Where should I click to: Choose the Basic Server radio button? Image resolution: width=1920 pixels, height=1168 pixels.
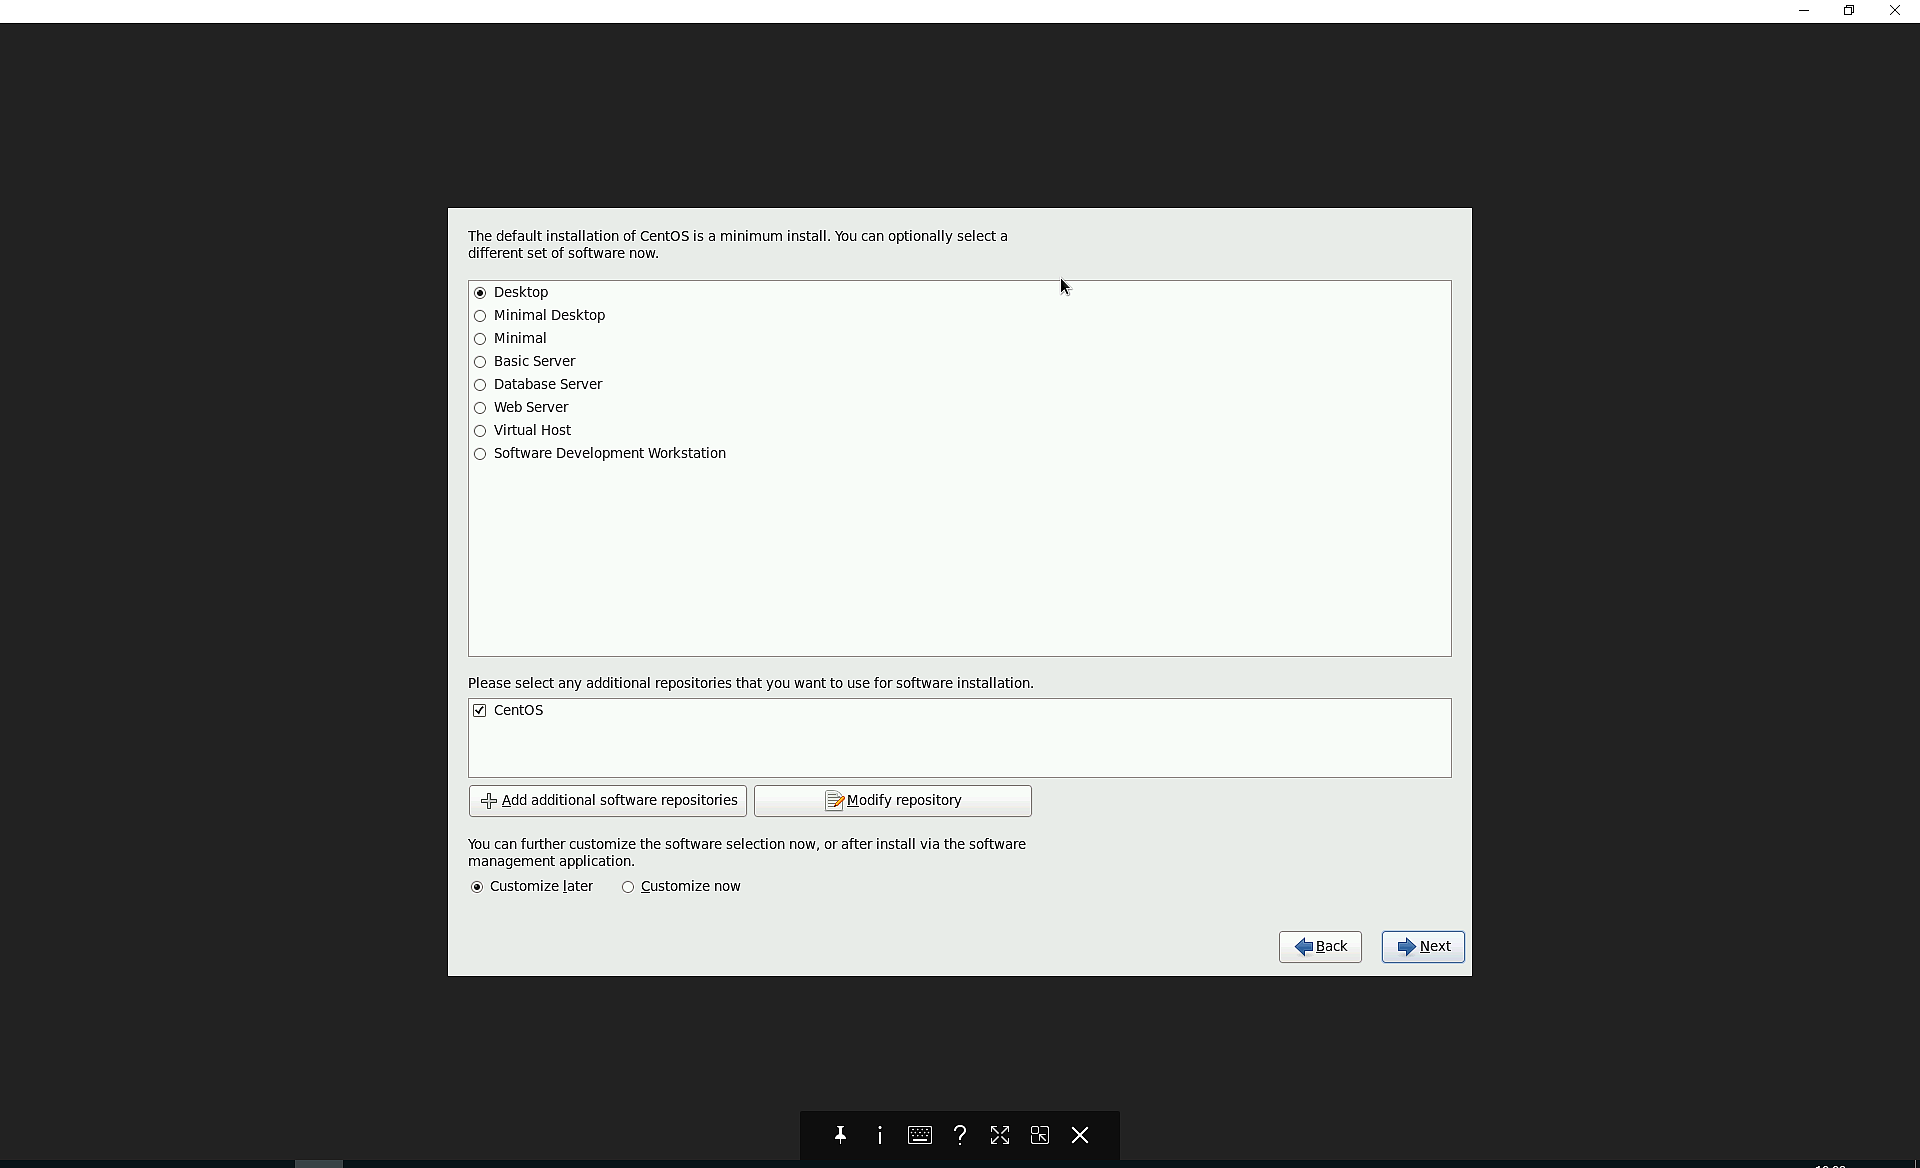481,362
